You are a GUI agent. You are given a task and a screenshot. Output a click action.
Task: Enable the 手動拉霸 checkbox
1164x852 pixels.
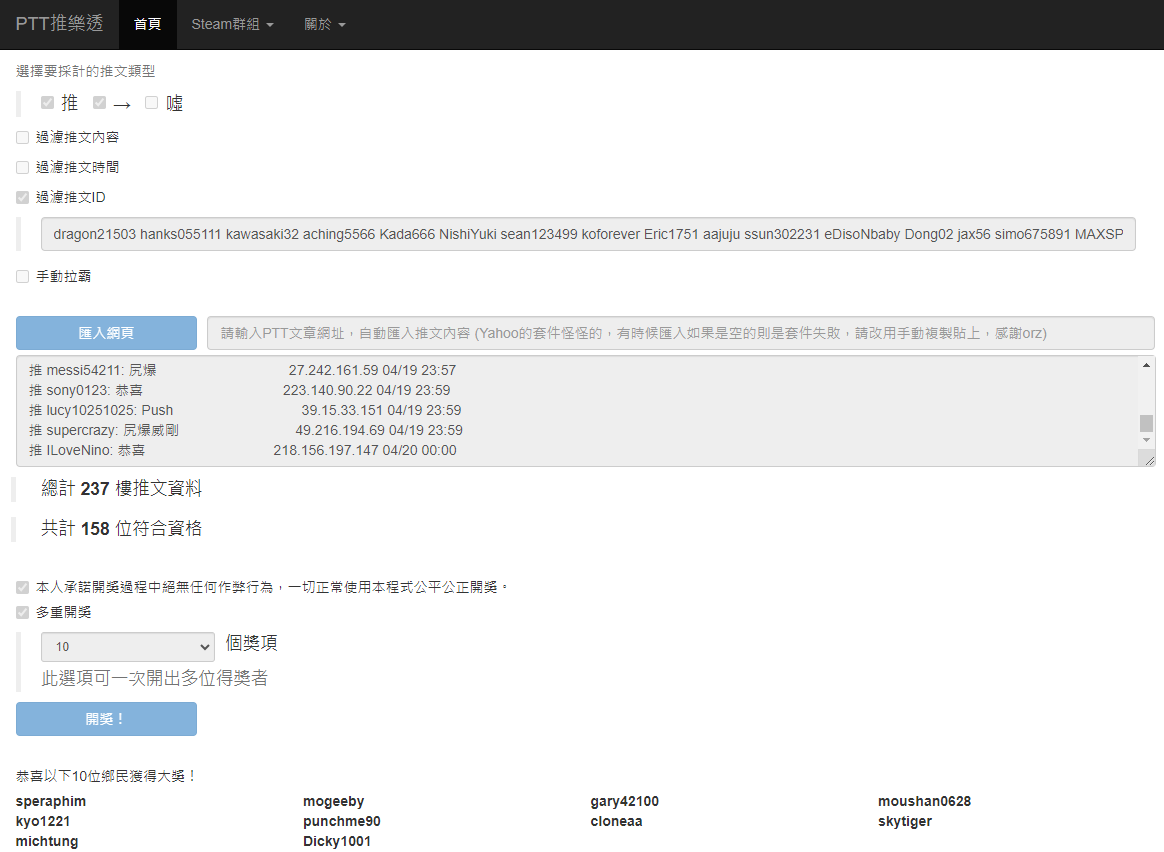click(22, 276)
